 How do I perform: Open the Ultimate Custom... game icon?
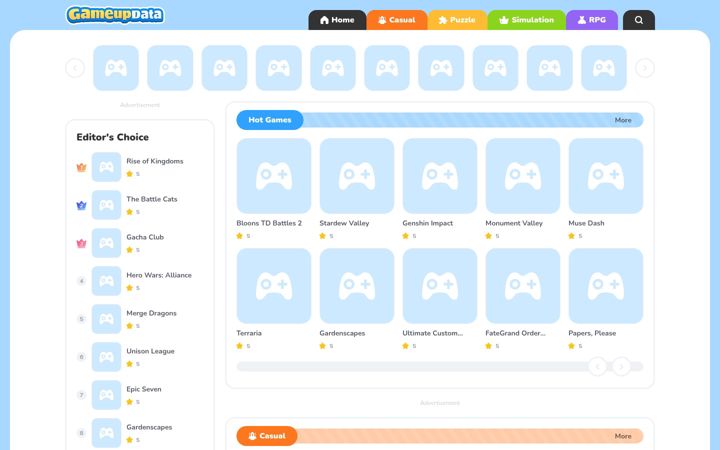440,286
